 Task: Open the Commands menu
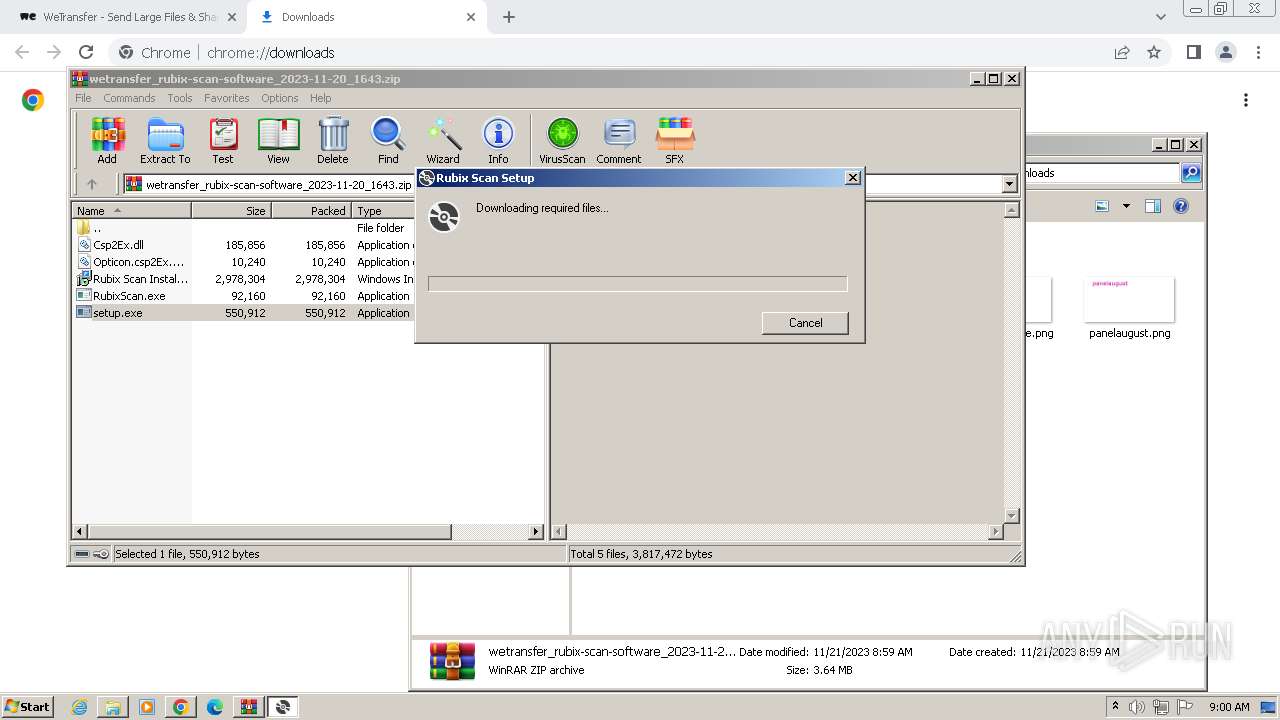click(x=129, y=98)
